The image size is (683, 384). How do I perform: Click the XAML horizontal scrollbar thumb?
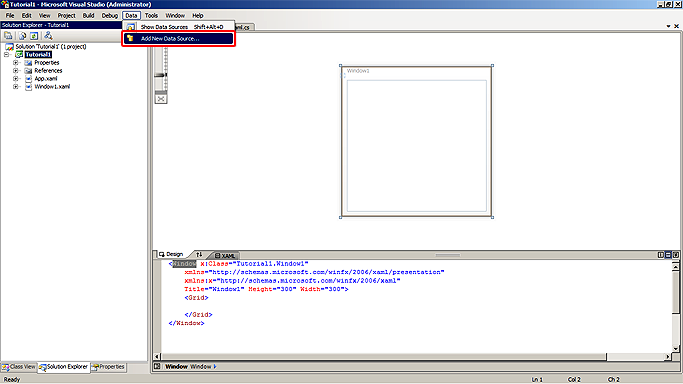pyautogui.click(x=384, y=357)
